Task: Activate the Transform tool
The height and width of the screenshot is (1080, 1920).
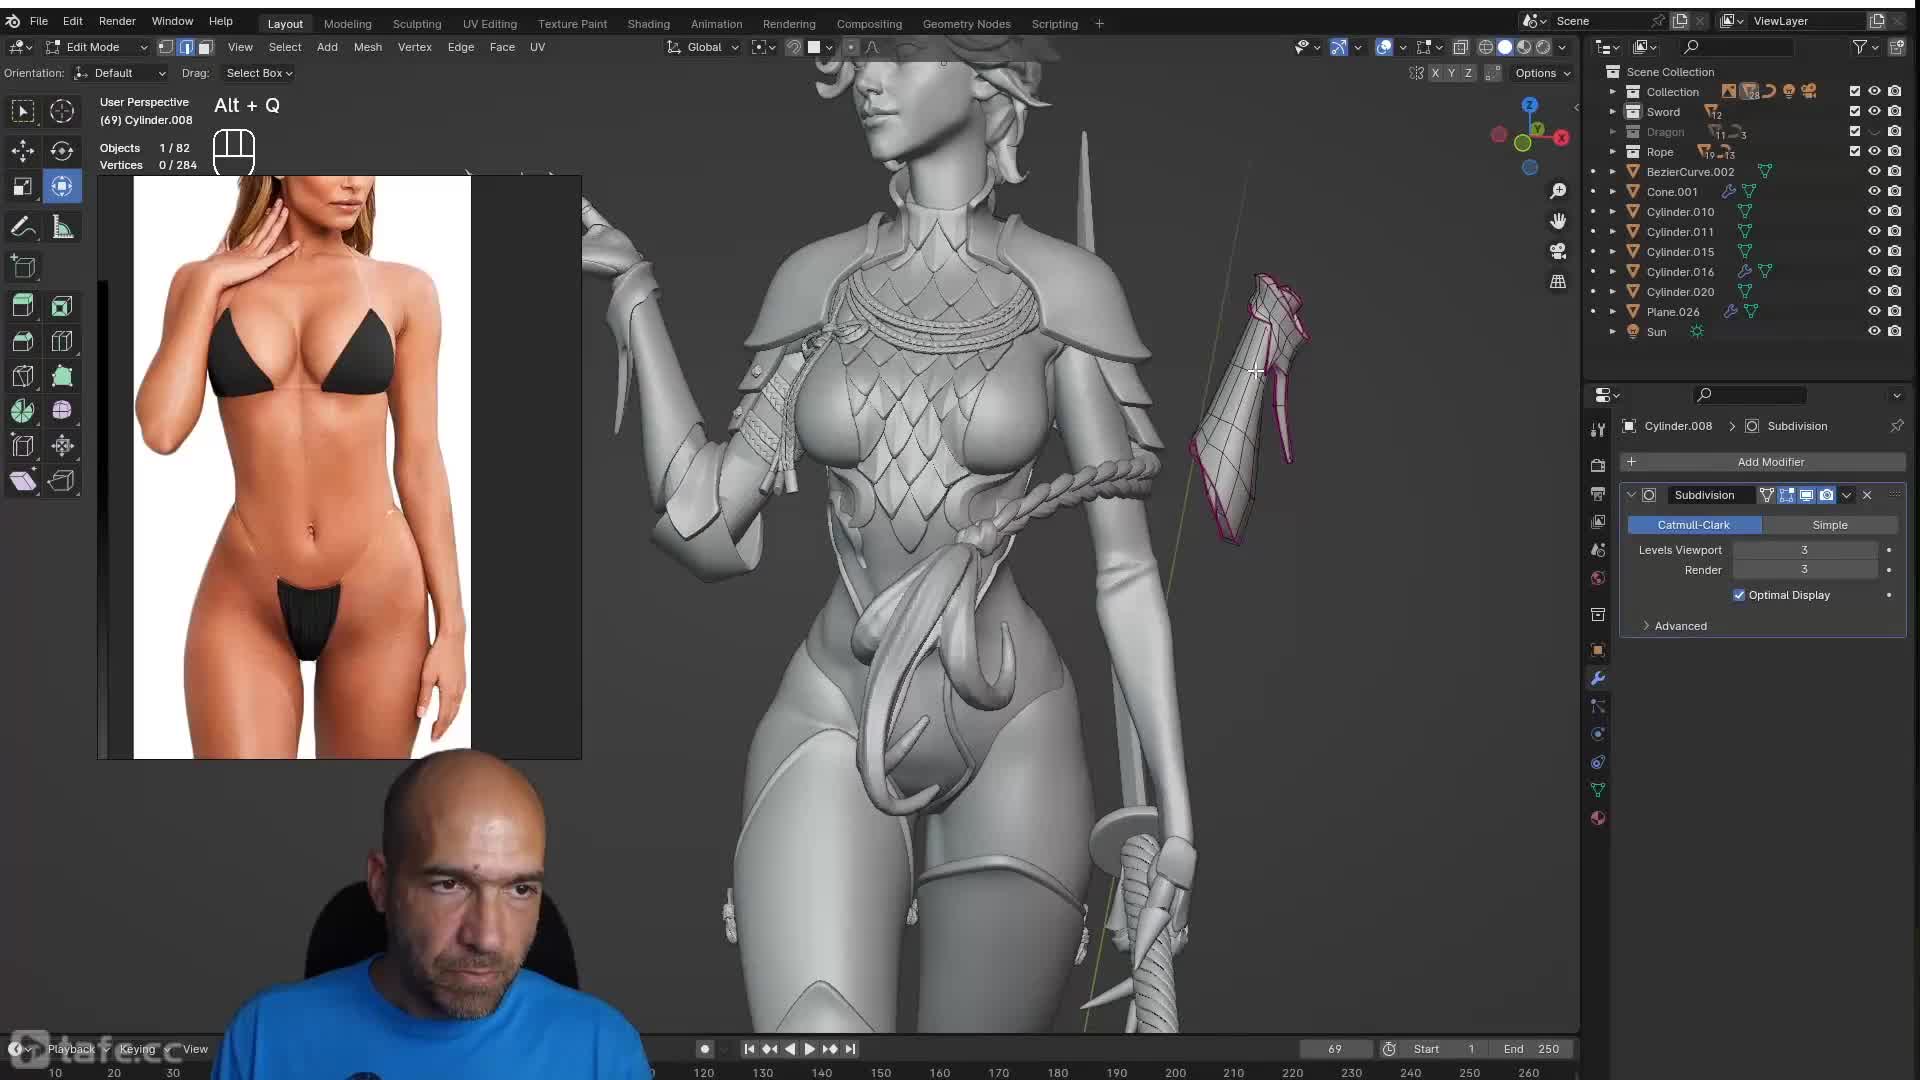Action: (x=62, y=186)
